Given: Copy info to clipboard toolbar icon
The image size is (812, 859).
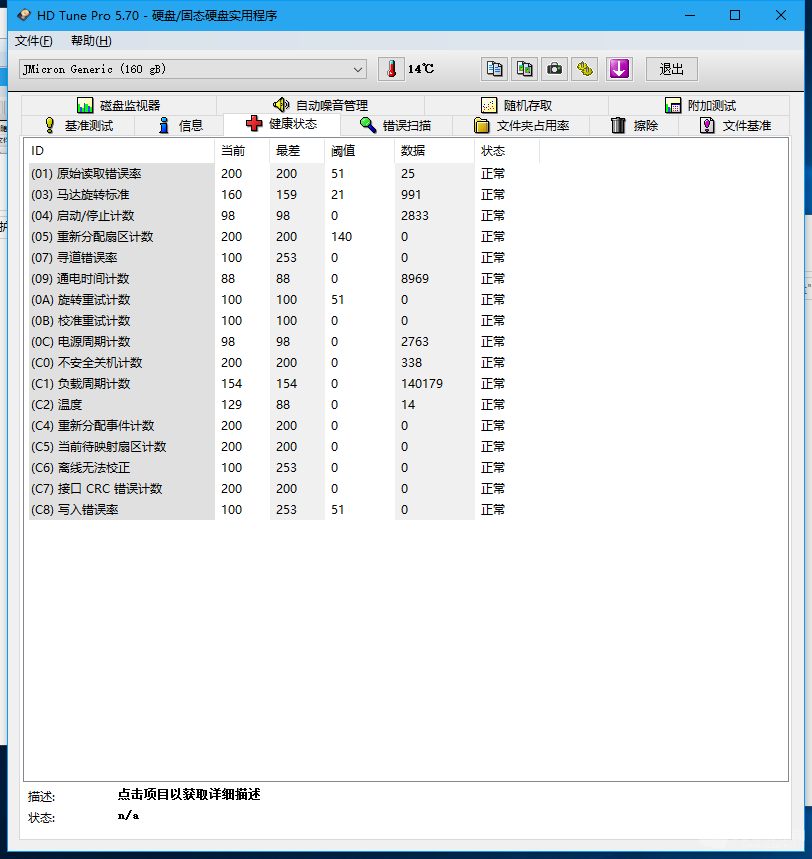Looking at the screenshot, I should (494, 69).
